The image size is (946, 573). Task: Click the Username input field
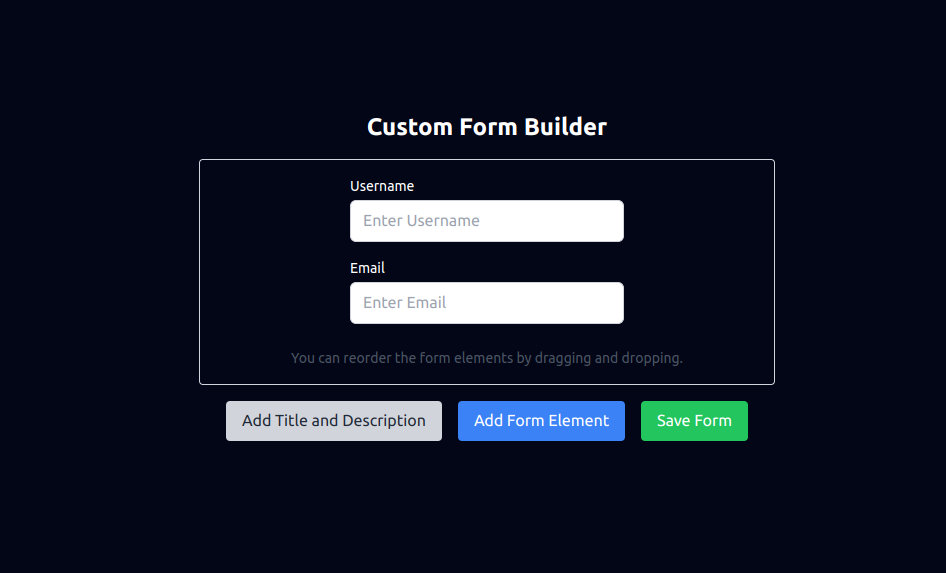(486, 221)
